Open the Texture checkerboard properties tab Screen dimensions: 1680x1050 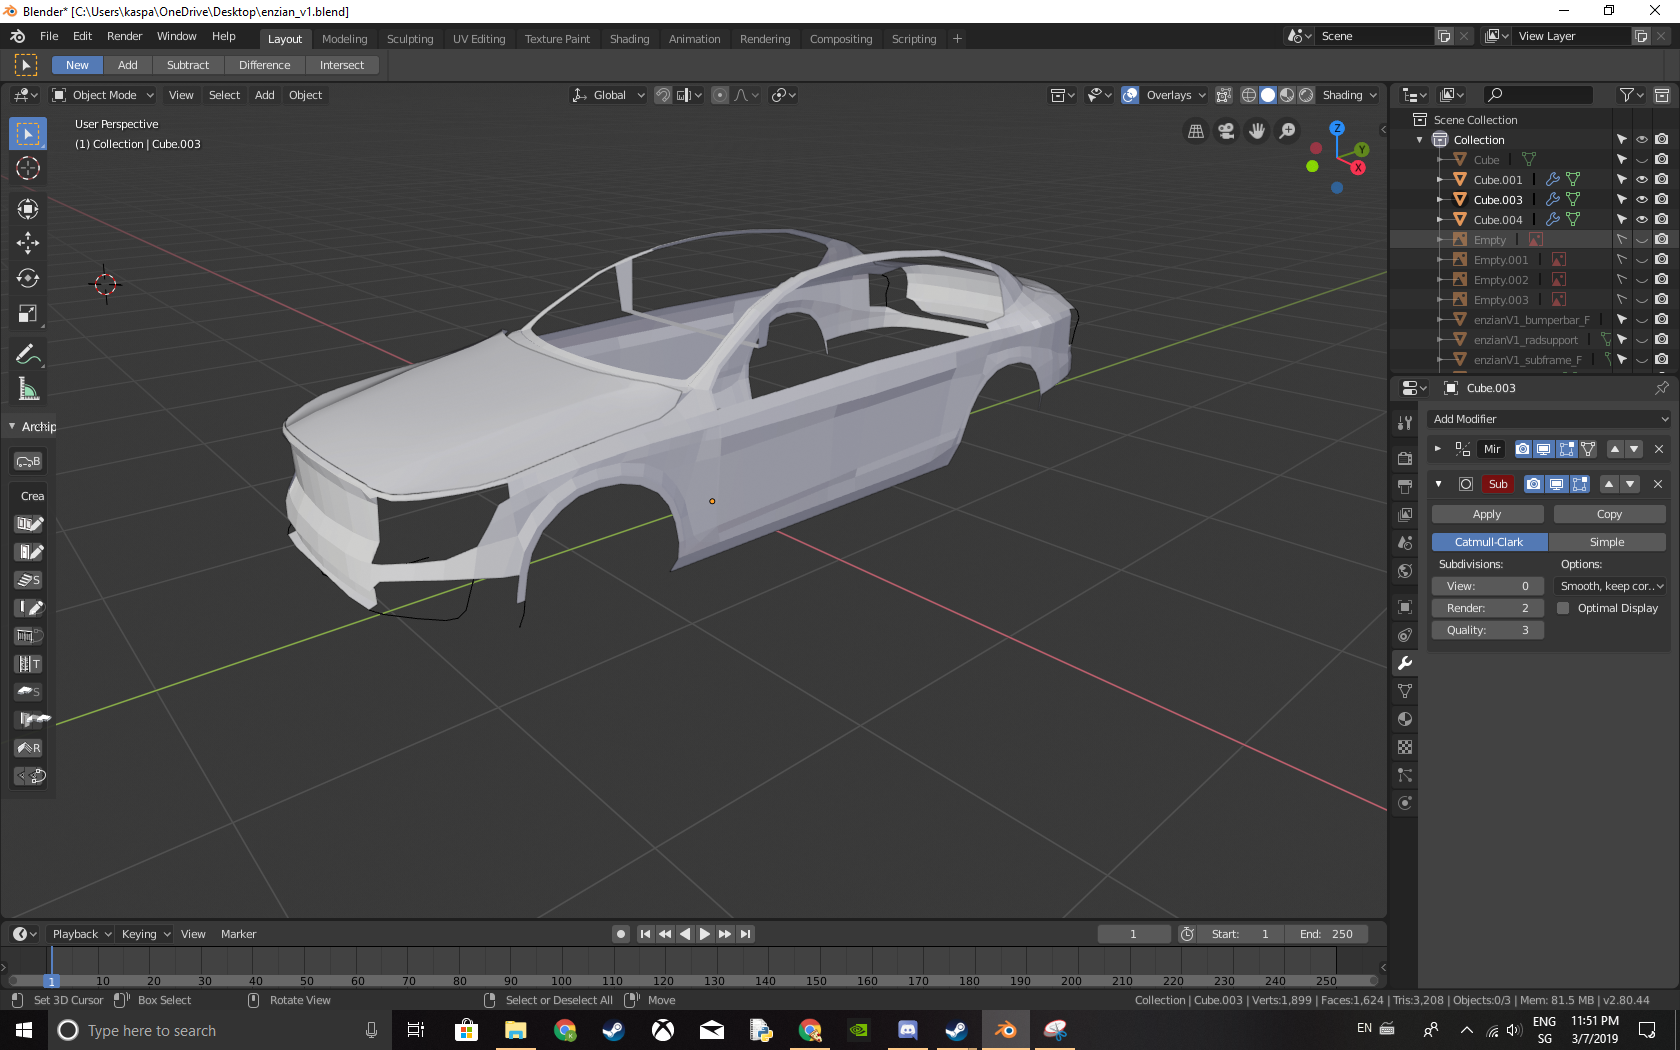(1405, 747)
